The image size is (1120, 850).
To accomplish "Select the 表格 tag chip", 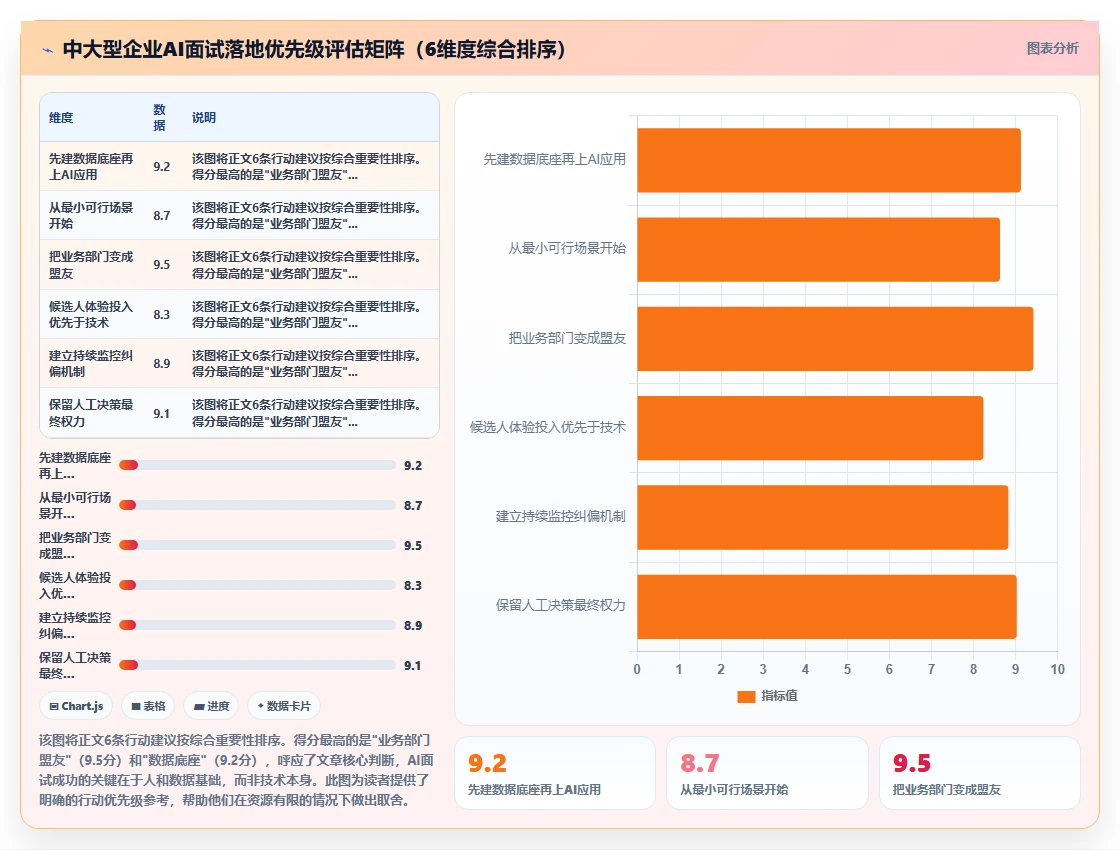I will tap(148, 706).
